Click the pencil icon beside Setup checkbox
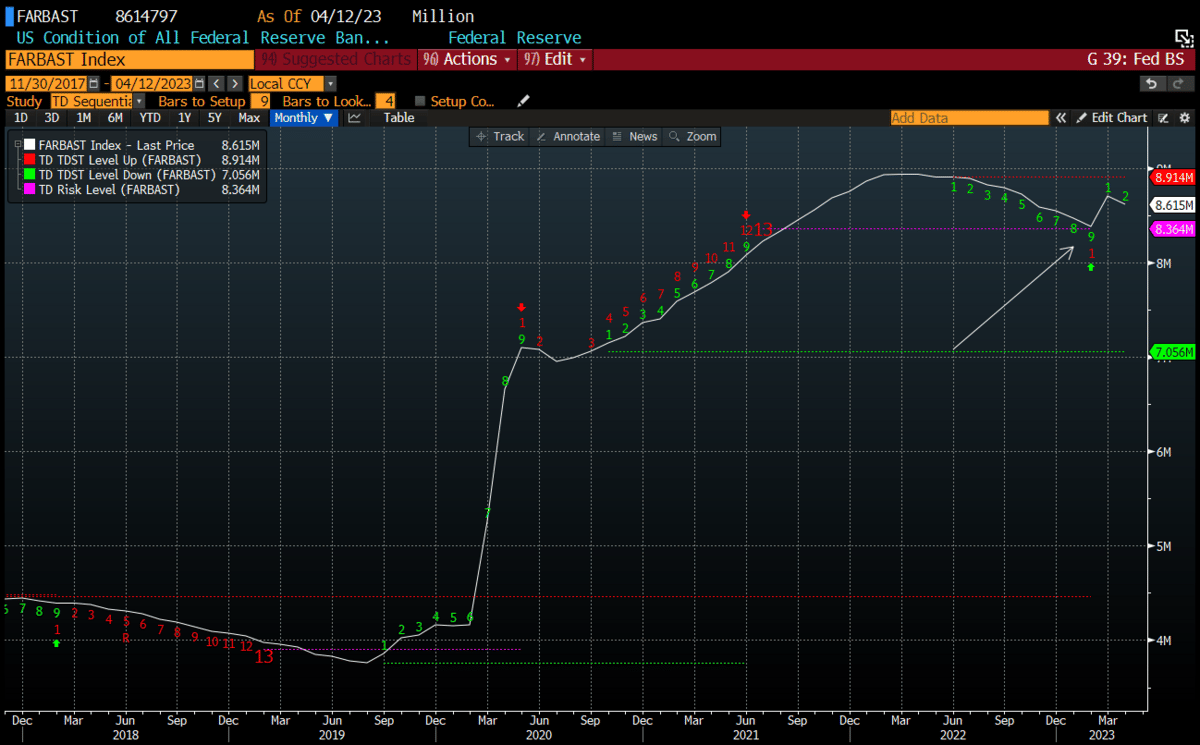The image size is (1200, 745). 522,101
